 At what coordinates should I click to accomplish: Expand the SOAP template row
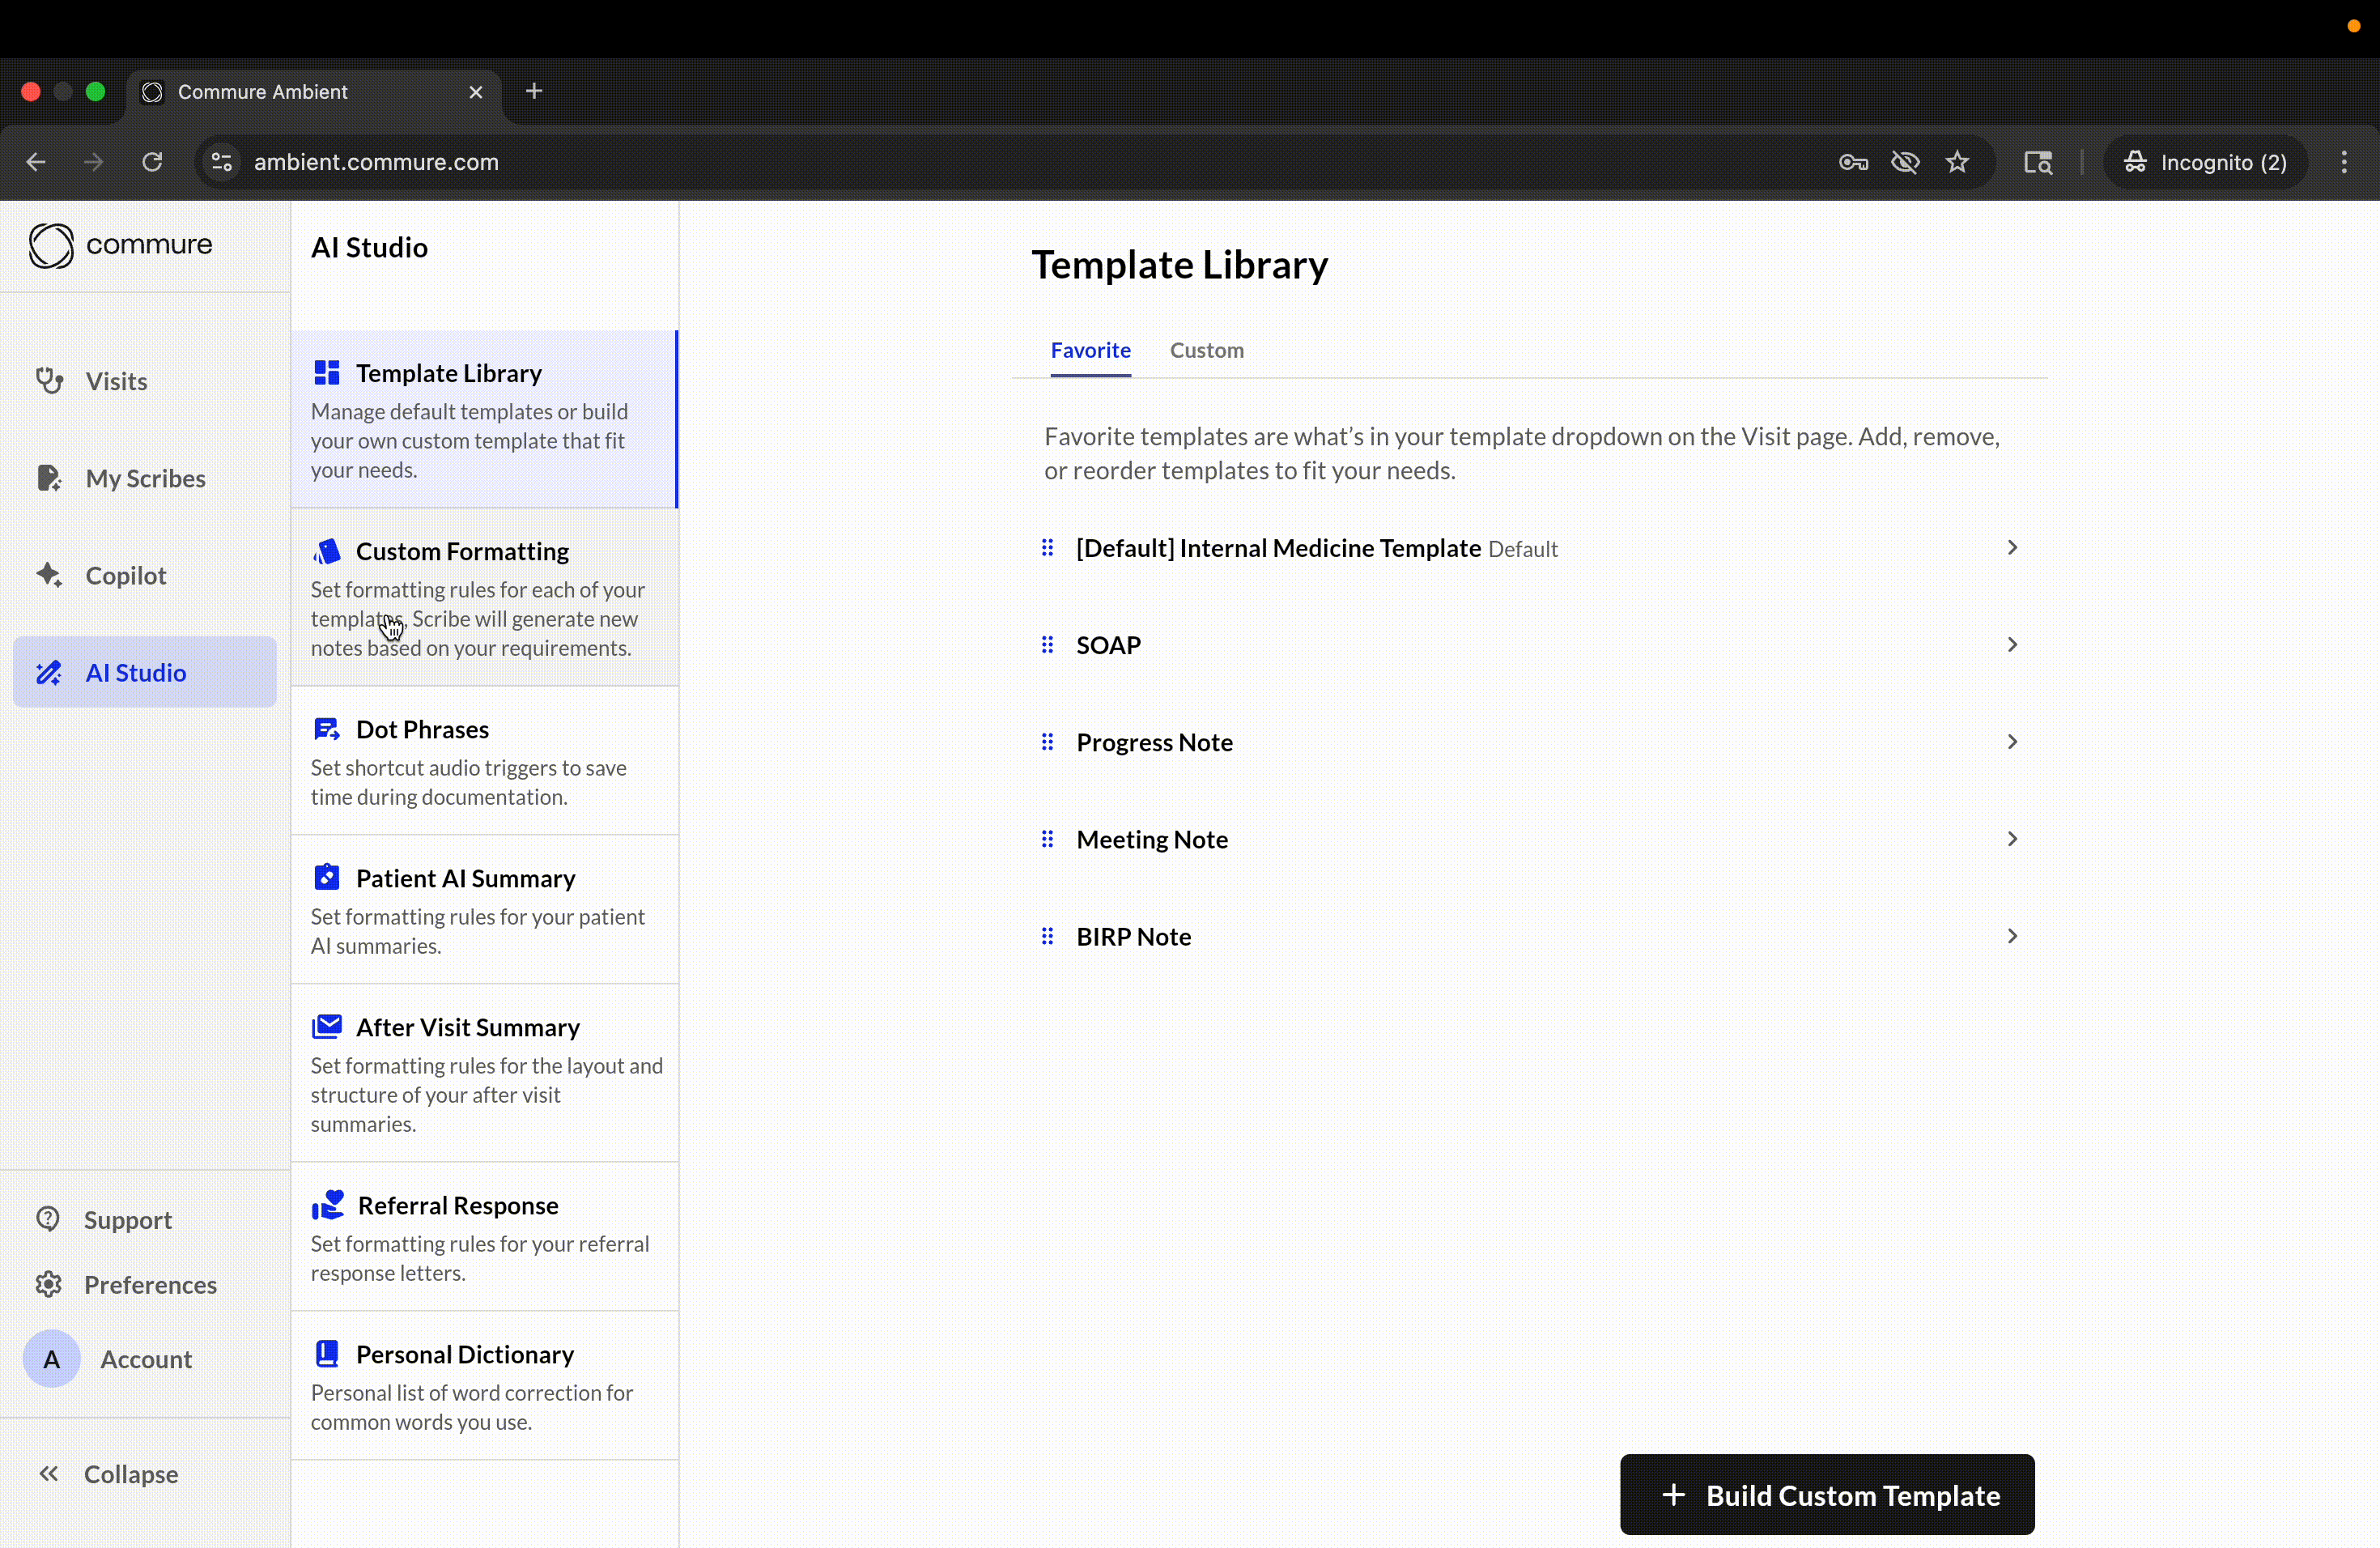(x=2011, y=644)
